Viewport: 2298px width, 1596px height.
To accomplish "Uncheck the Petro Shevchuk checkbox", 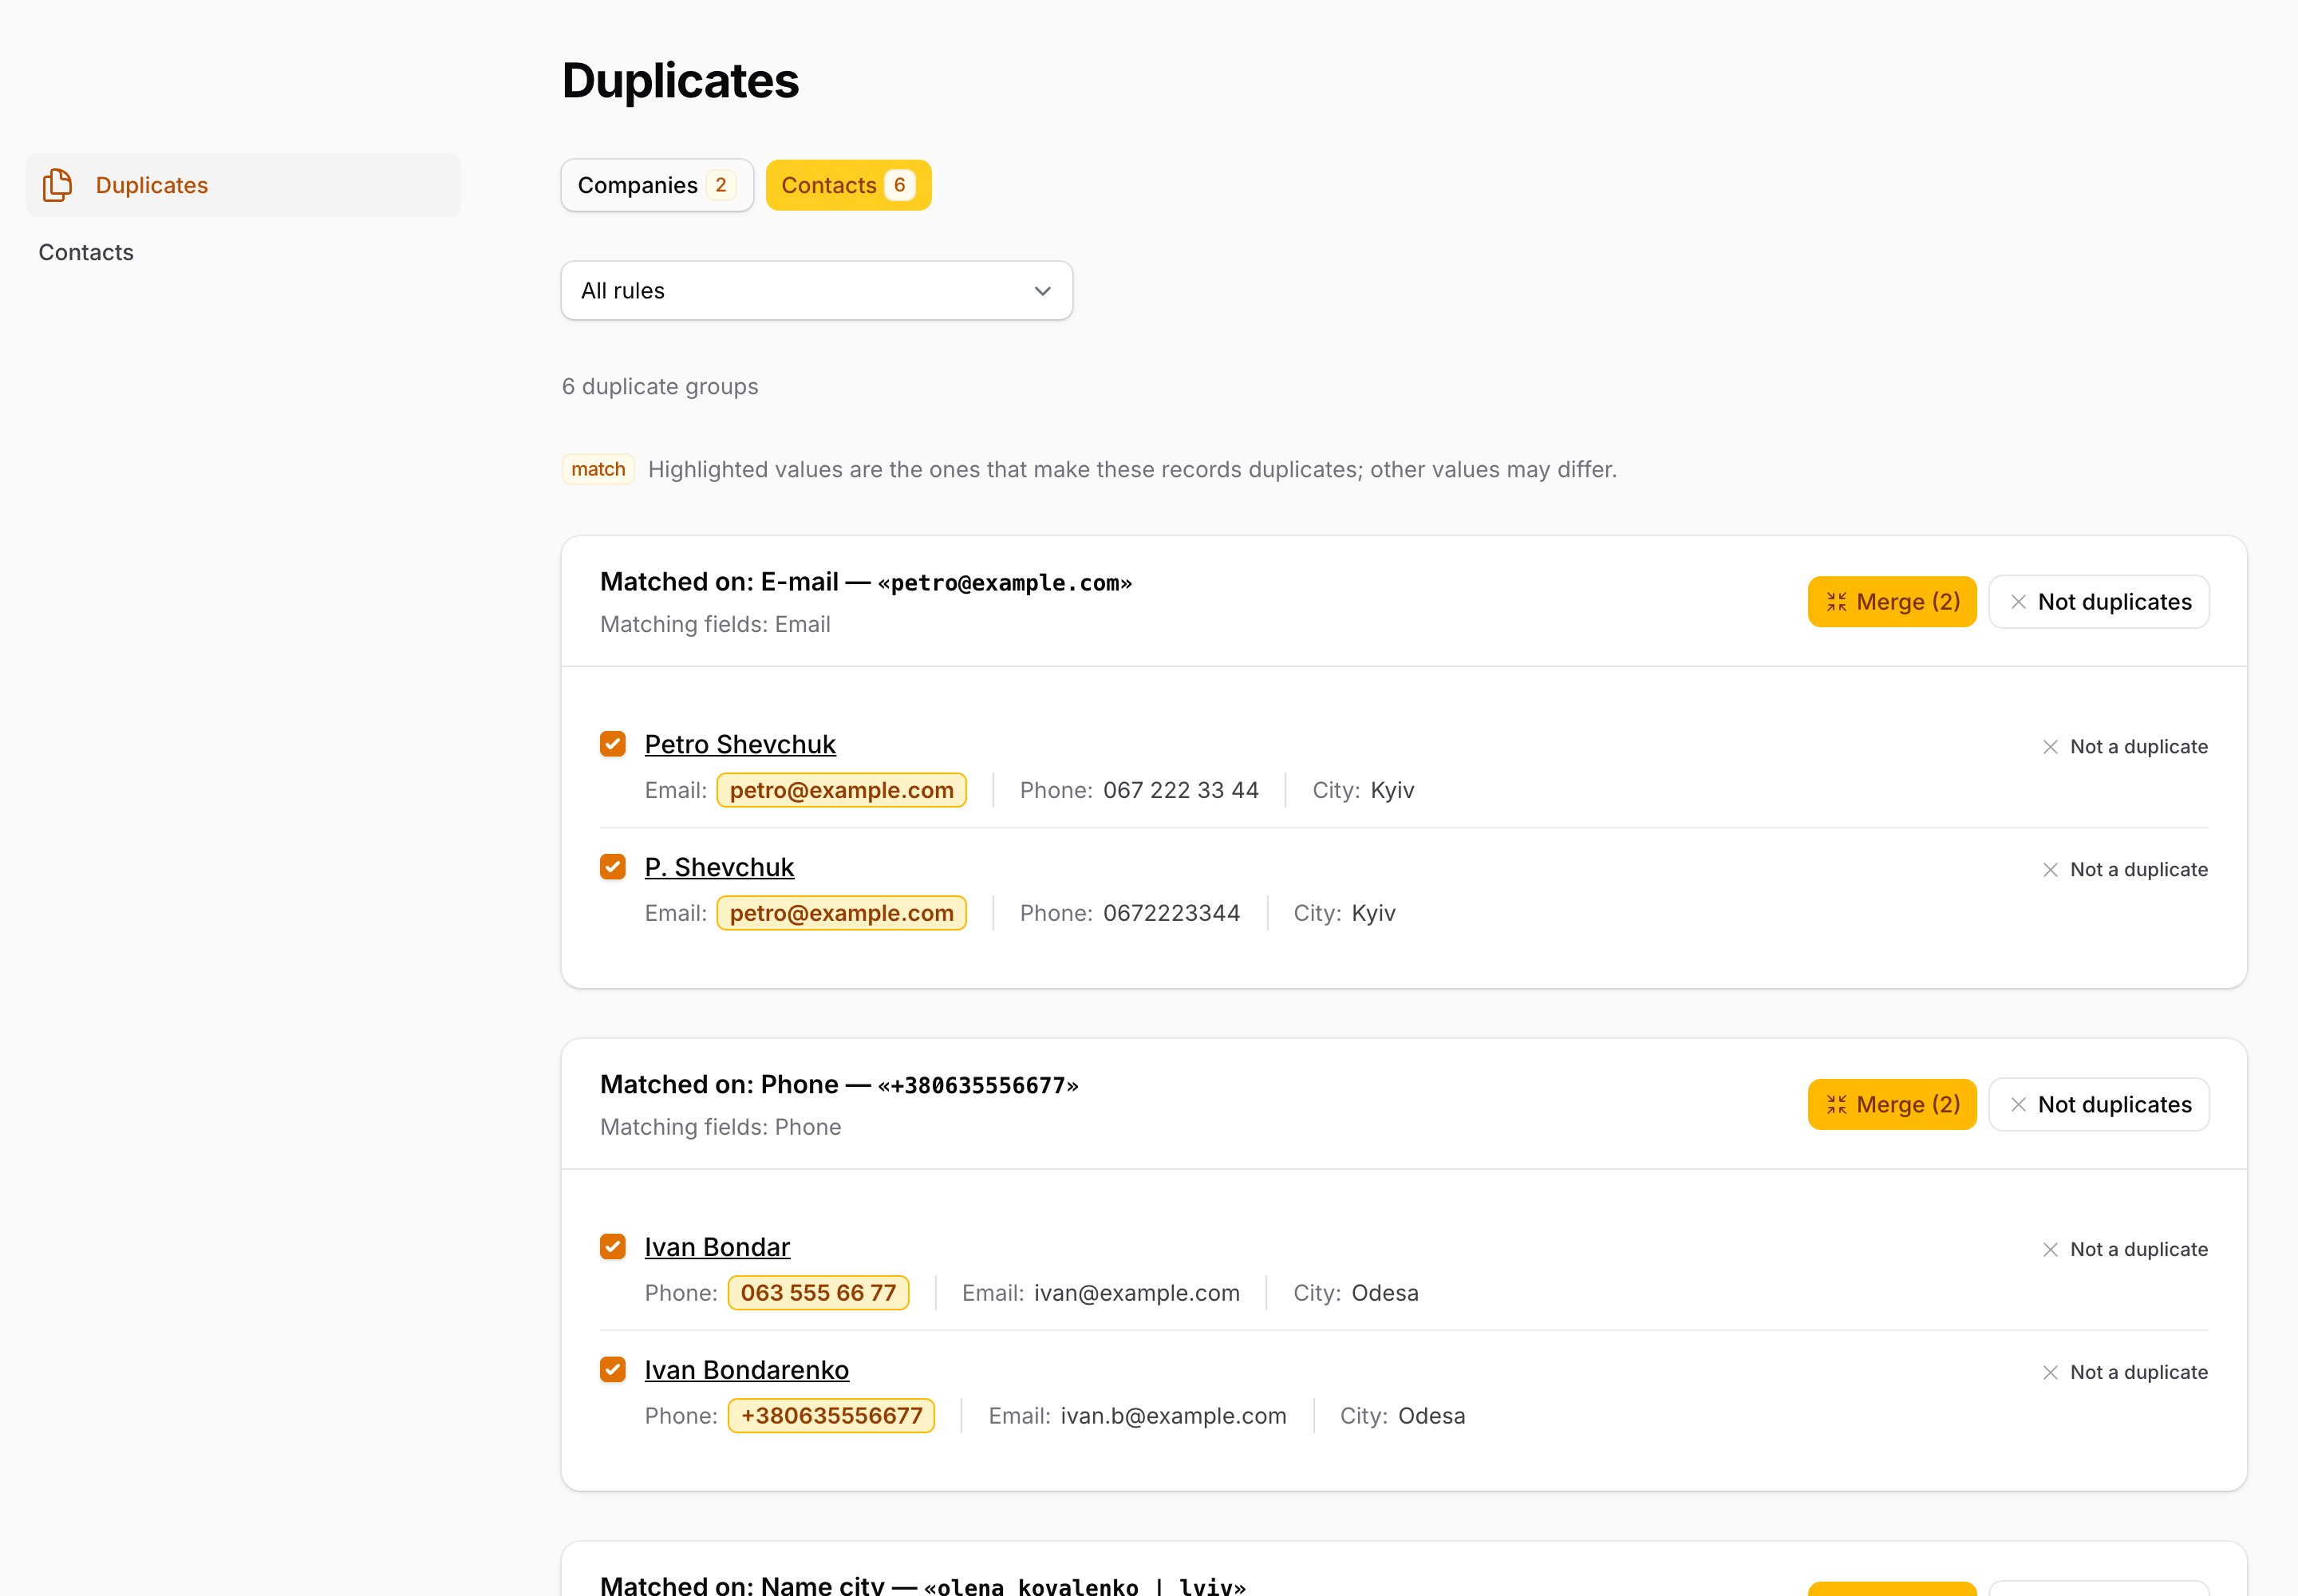I will [x=613, y=744].
